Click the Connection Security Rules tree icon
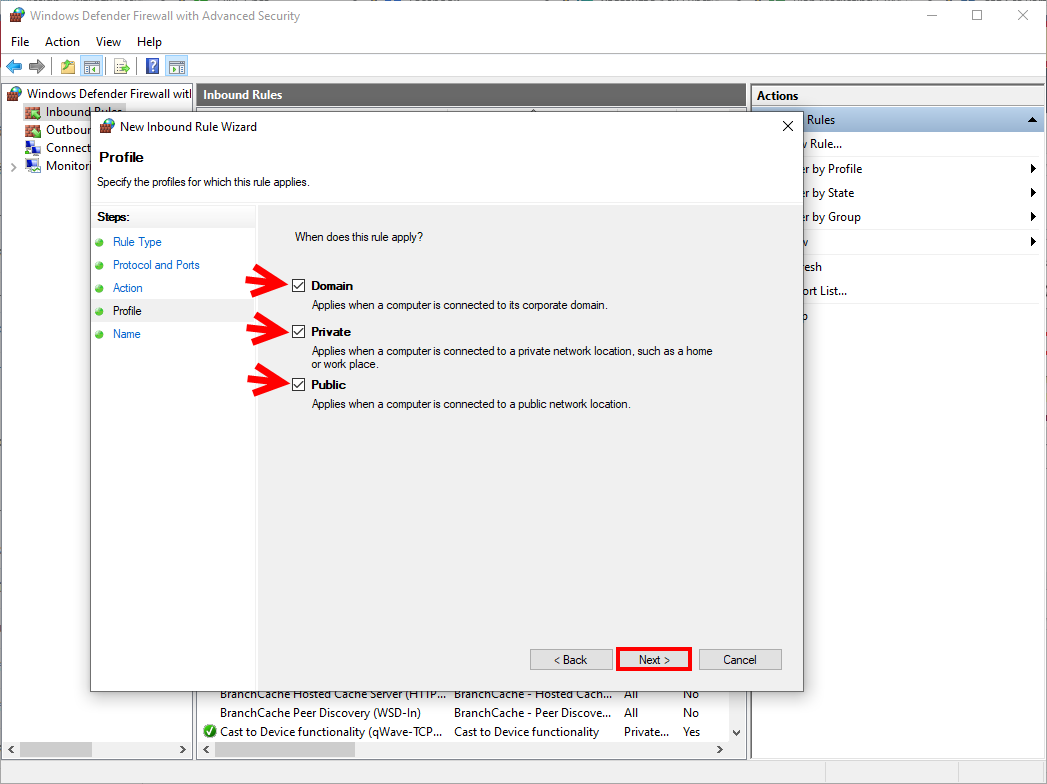 tap(33, 148)
